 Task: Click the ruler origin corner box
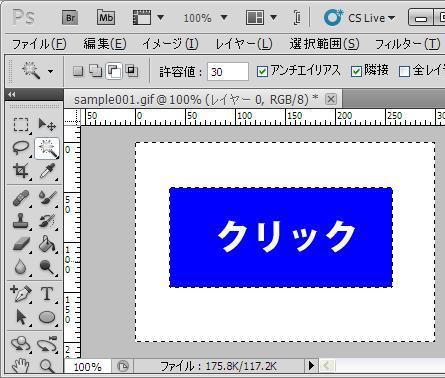click(x=72, y=117)
